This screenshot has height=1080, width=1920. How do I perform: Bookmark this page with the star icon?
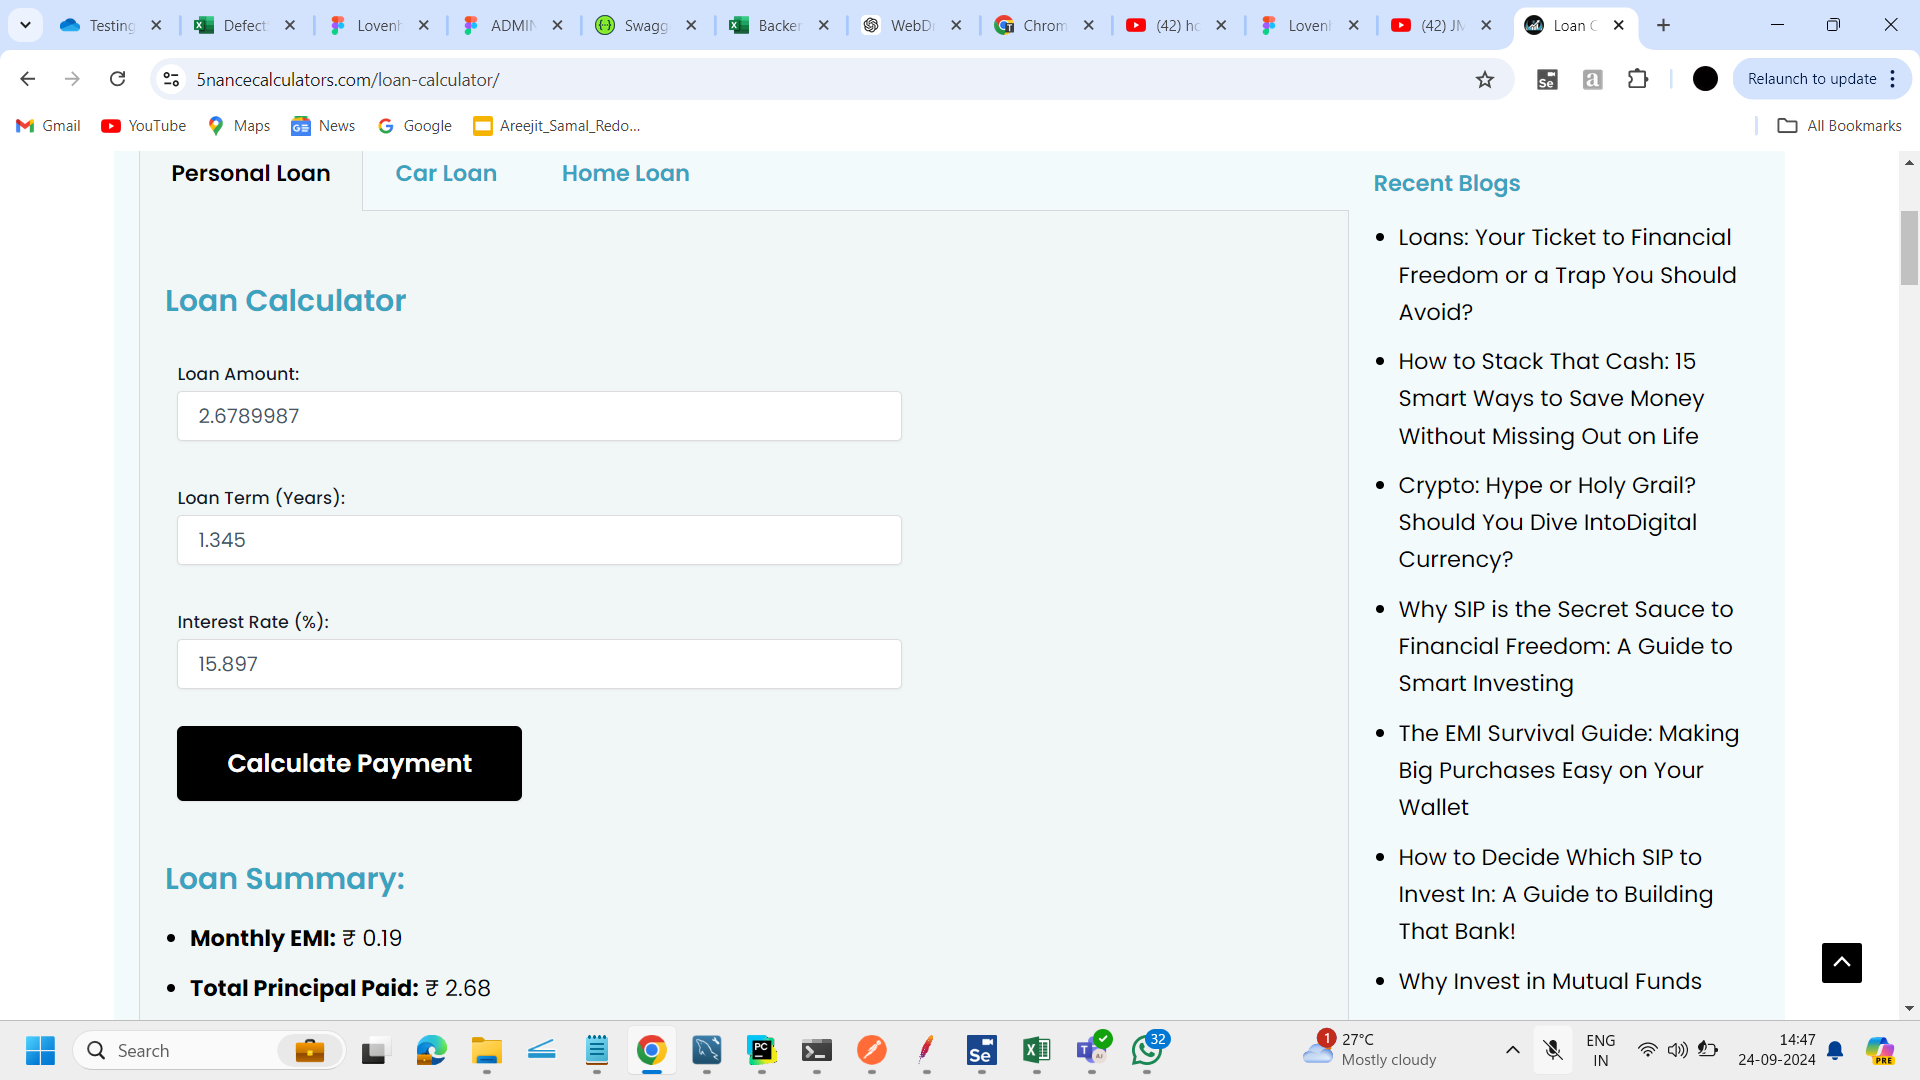[1485, 79]
